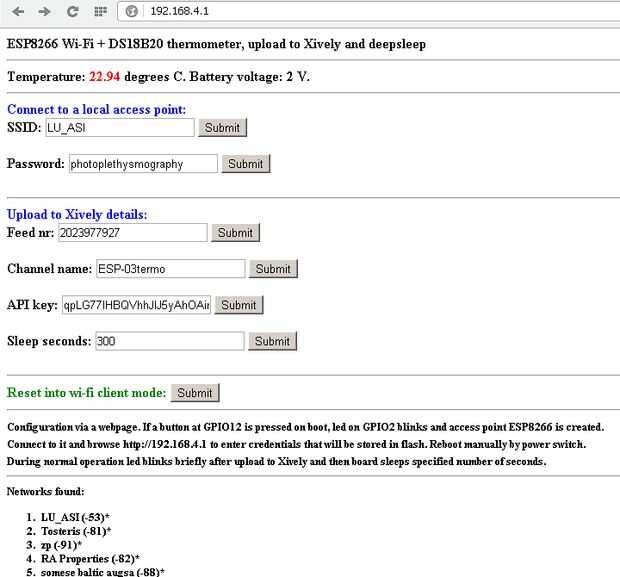Go forward using the browser forward arrow

44,11
